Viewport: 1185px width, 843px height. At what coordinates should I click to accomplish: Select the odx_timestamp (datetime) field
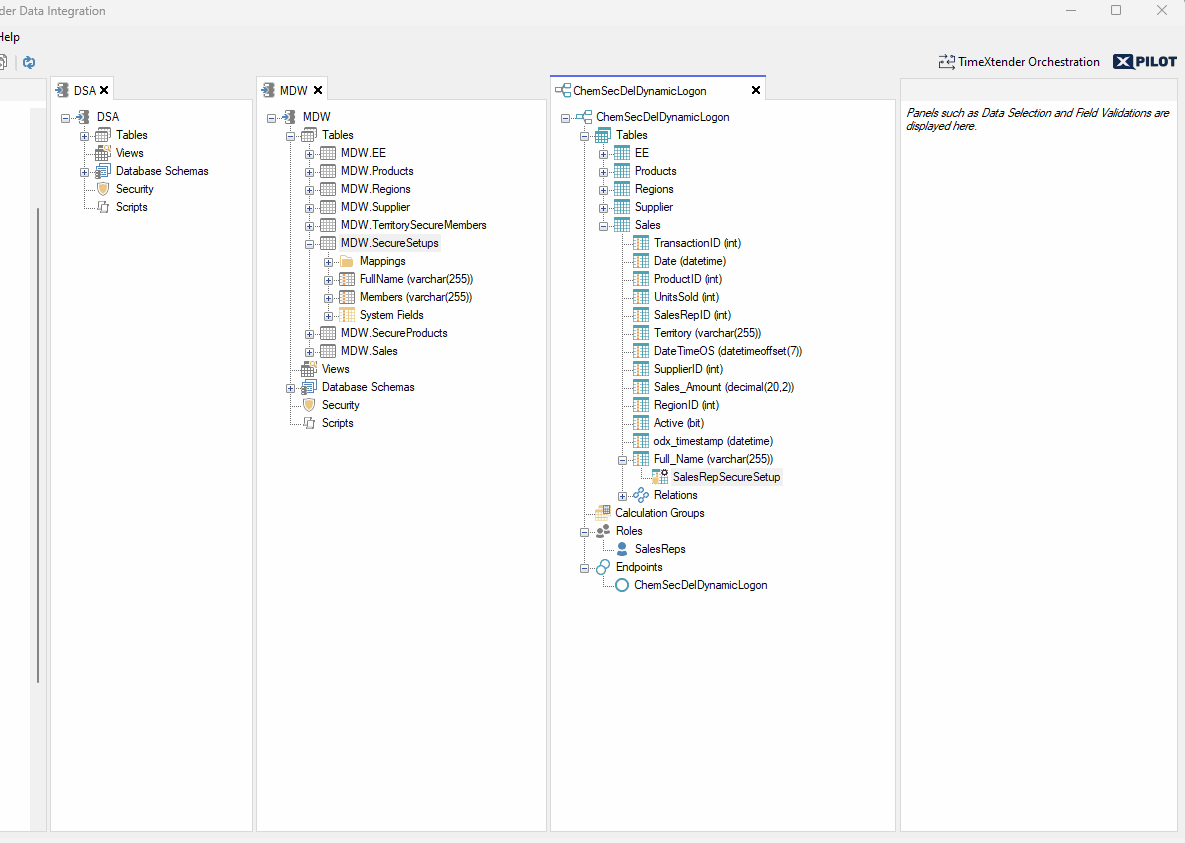point(713,441)
